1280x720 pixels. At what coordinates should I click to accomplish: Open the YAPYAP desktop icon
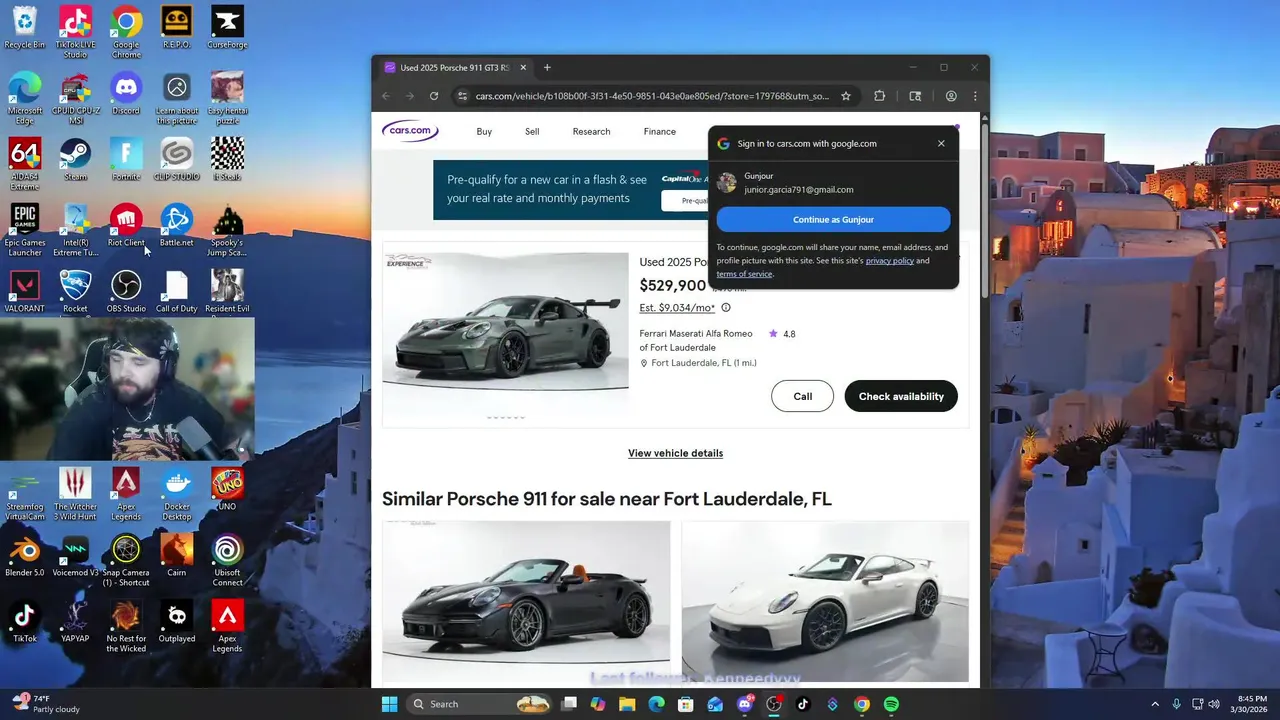[x=75, y=621]
